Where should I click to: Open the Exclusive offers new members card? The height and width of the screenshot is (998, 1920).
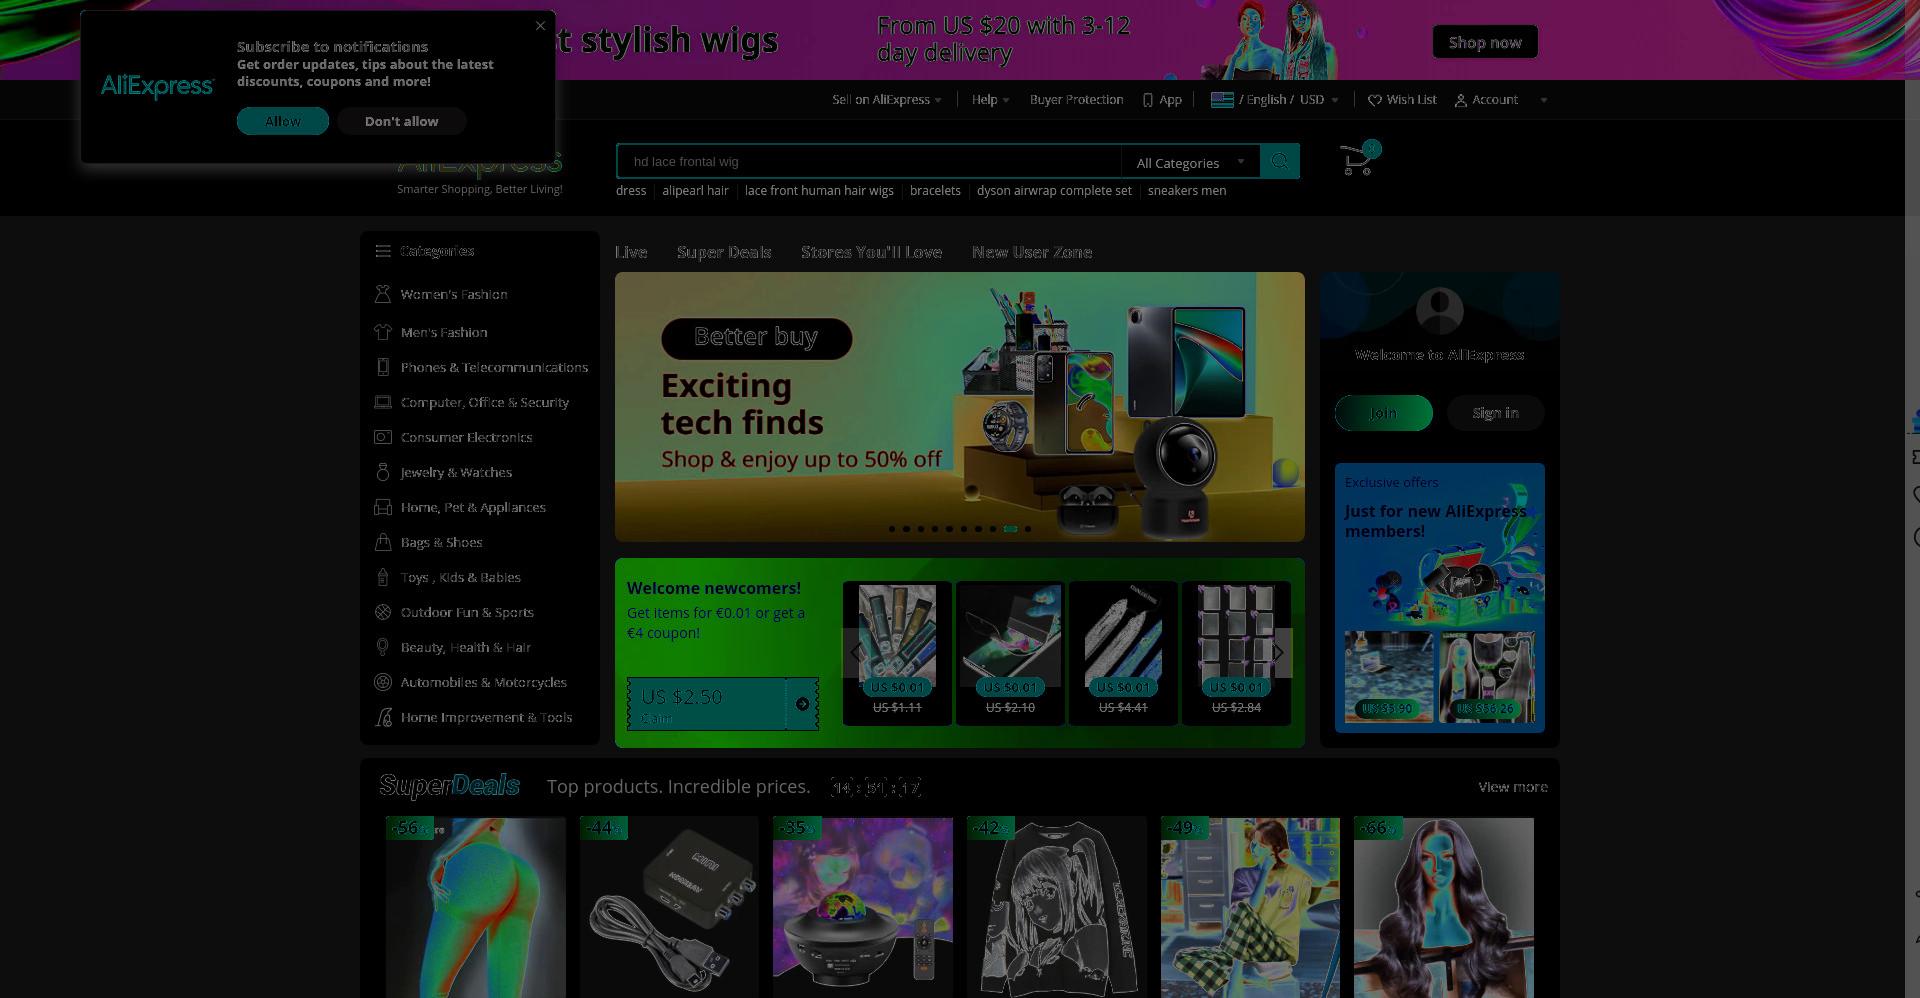tap(1440, 597)
